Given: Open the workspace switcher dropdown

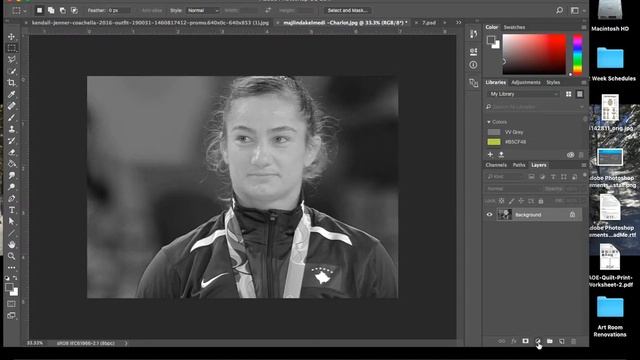Looking at the screenshot, I should tap(578, 10).
